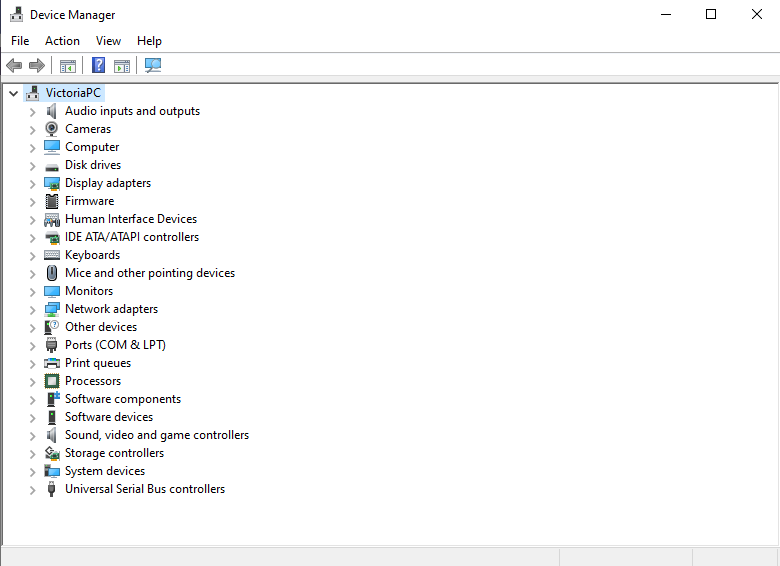Image resolution: width=780 pixels, height=566 pixels.
Task: Select the Software components label
Action: click(x=123, y=399)
